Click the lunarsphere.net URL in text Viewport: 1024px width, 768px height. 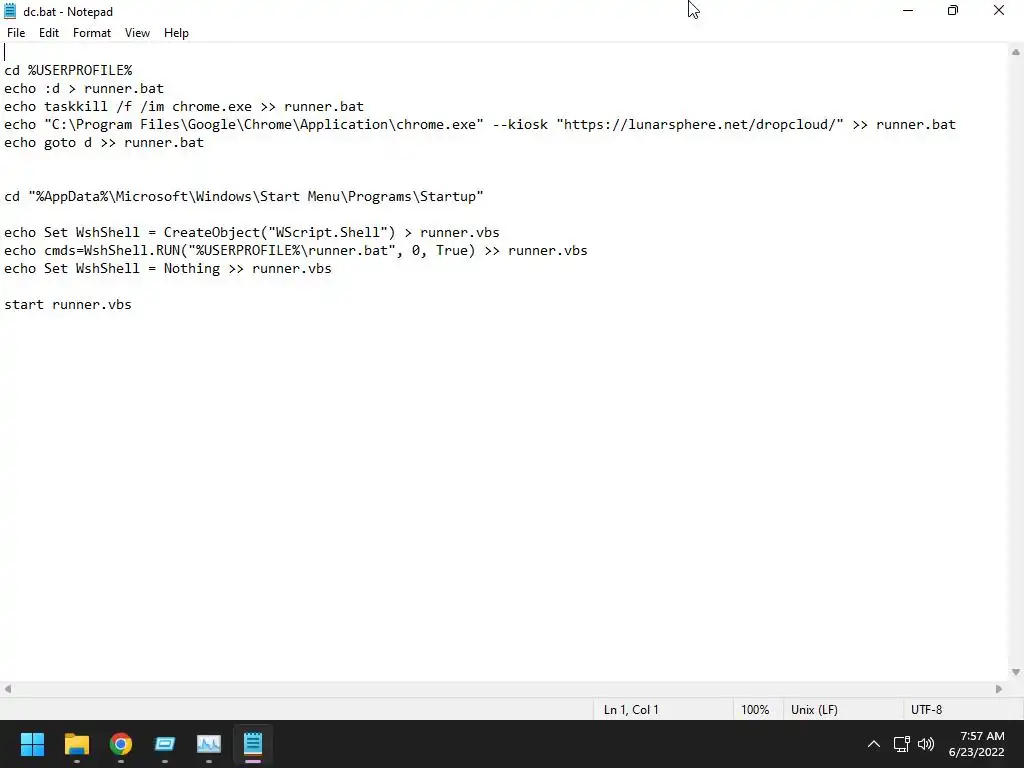point(699,124)
